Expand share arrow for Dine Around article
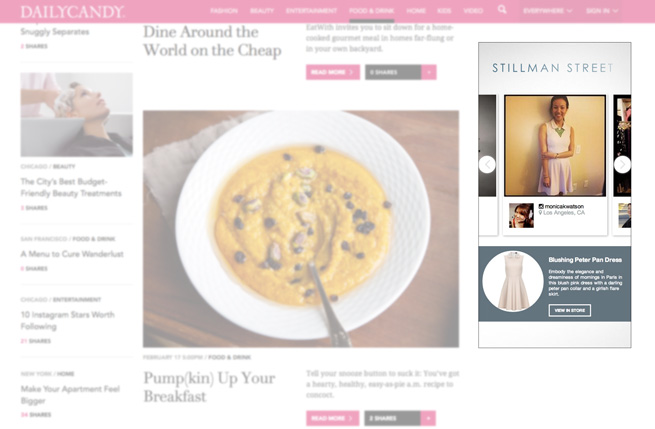The image size is (655, 429). click(x=429, y=72)
